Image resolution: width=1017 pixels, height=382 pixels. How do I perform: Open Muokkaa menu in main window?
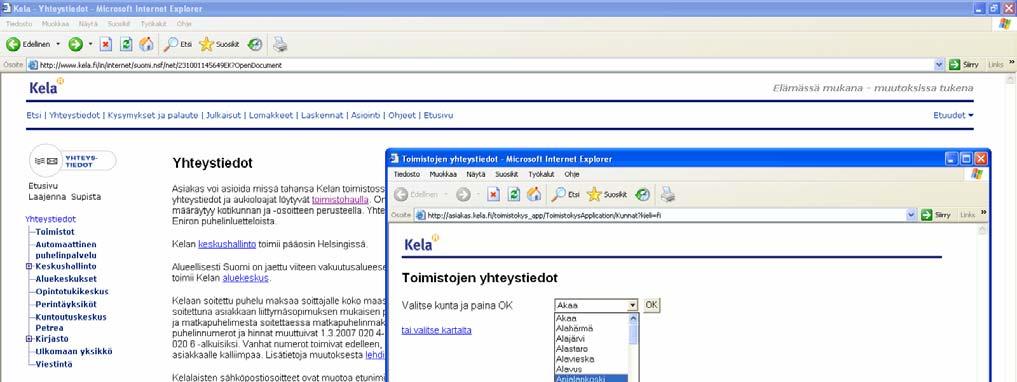(x=55, y=23)
